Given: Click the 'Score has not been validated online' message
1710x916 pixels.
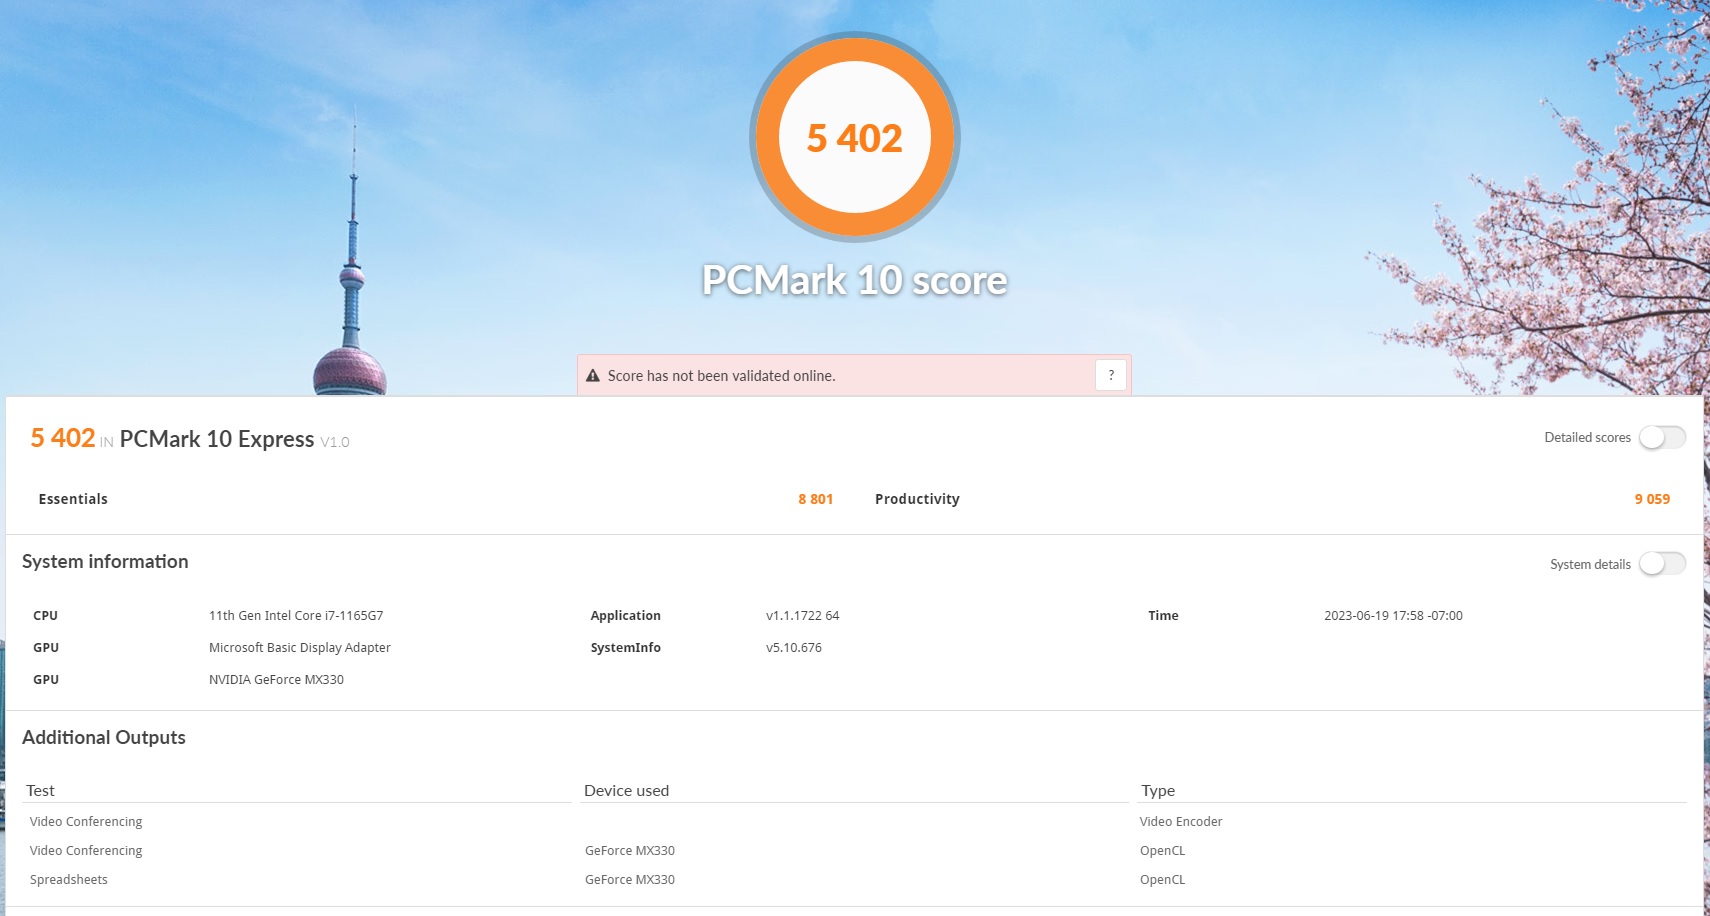Looking at the screenshot, I should [x=721, y=376].
